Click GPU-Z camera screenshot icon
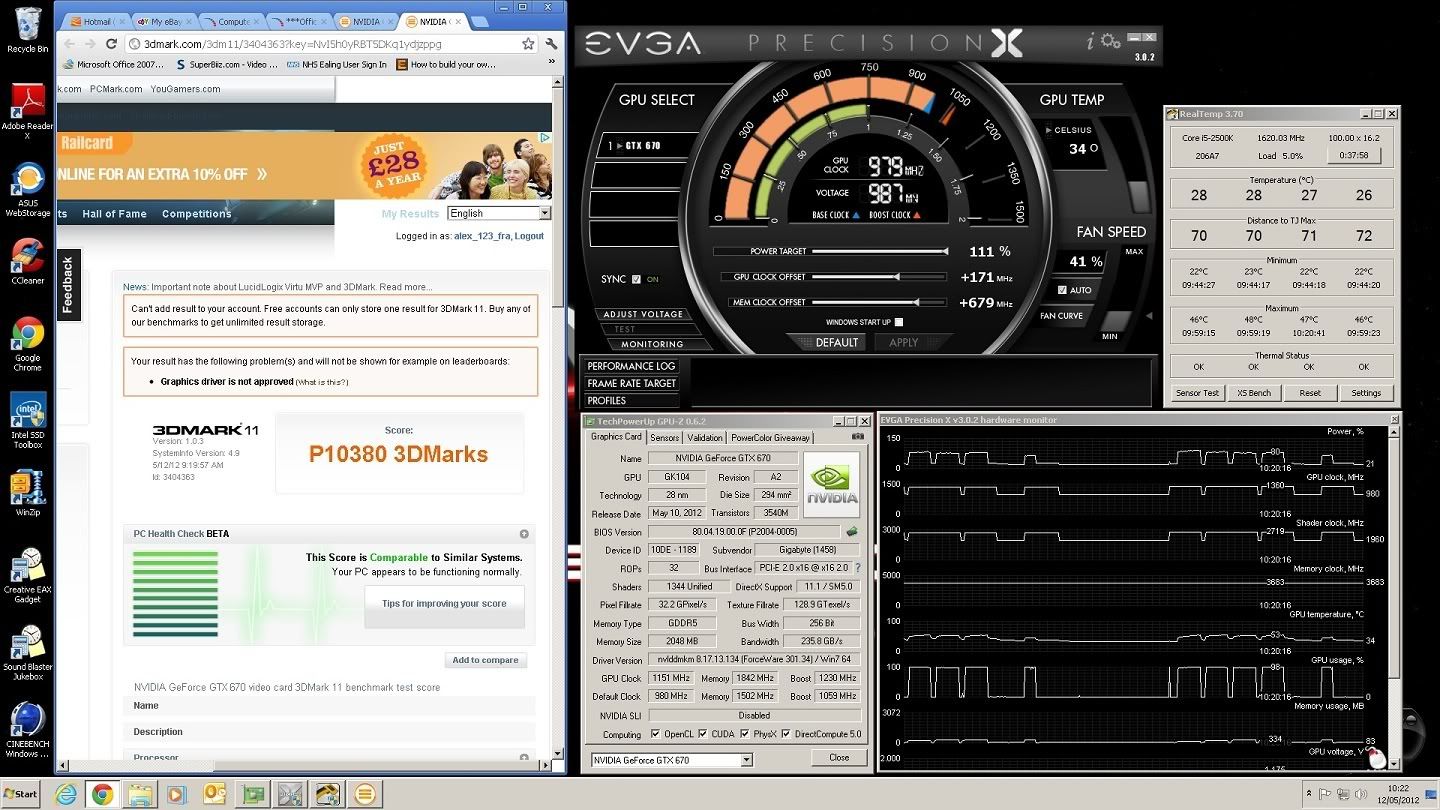 [x=858, y=437]
